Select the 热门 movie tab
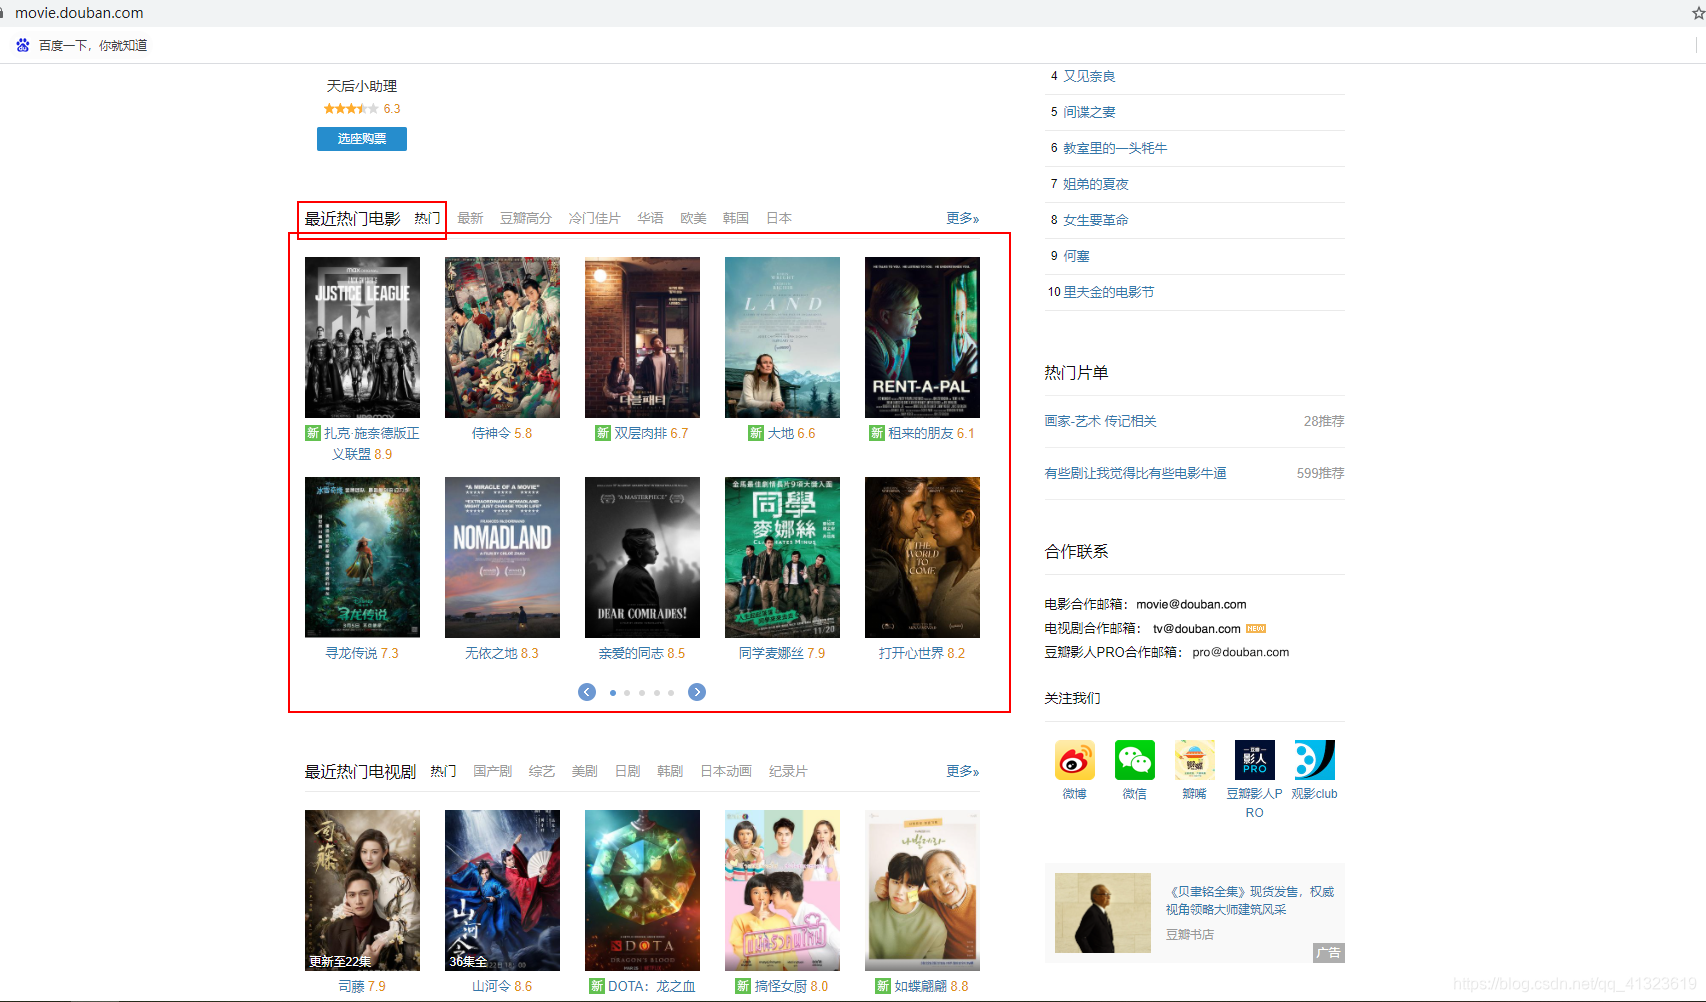 [x=427, y=218]
